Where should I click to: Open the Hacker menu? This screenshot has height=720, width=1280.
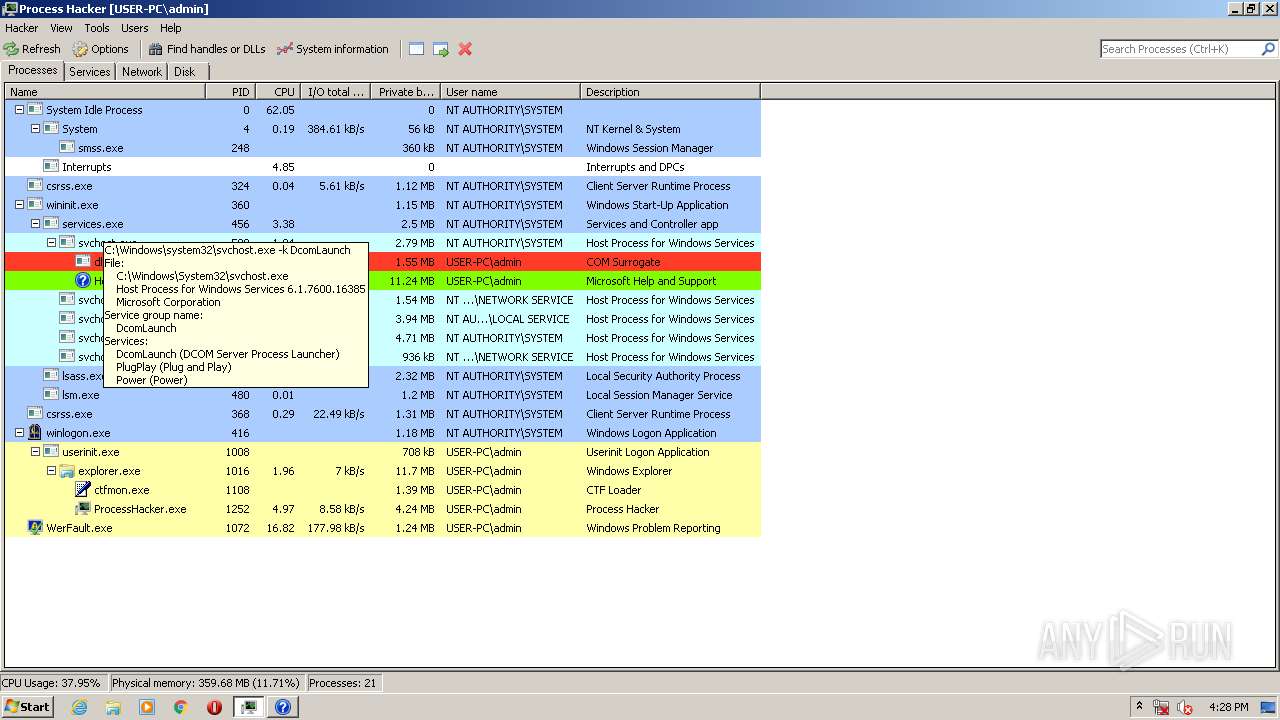pos(22,28)
